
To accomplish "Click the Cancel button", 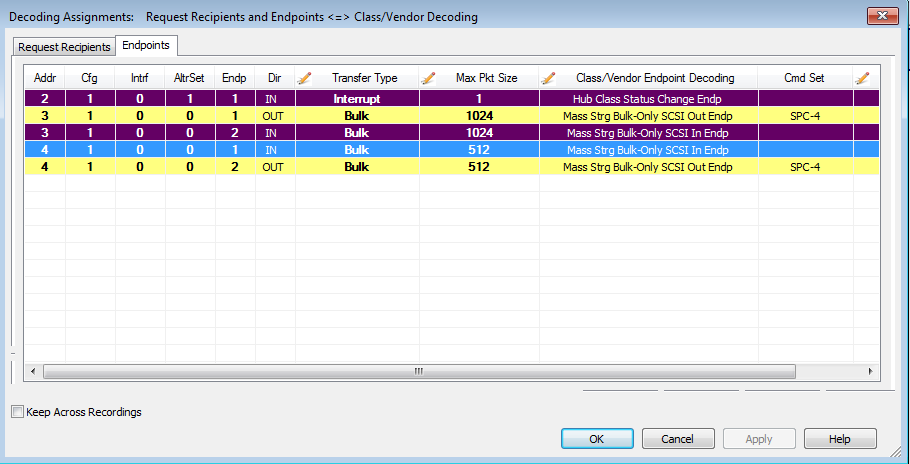I will (678, 439).
